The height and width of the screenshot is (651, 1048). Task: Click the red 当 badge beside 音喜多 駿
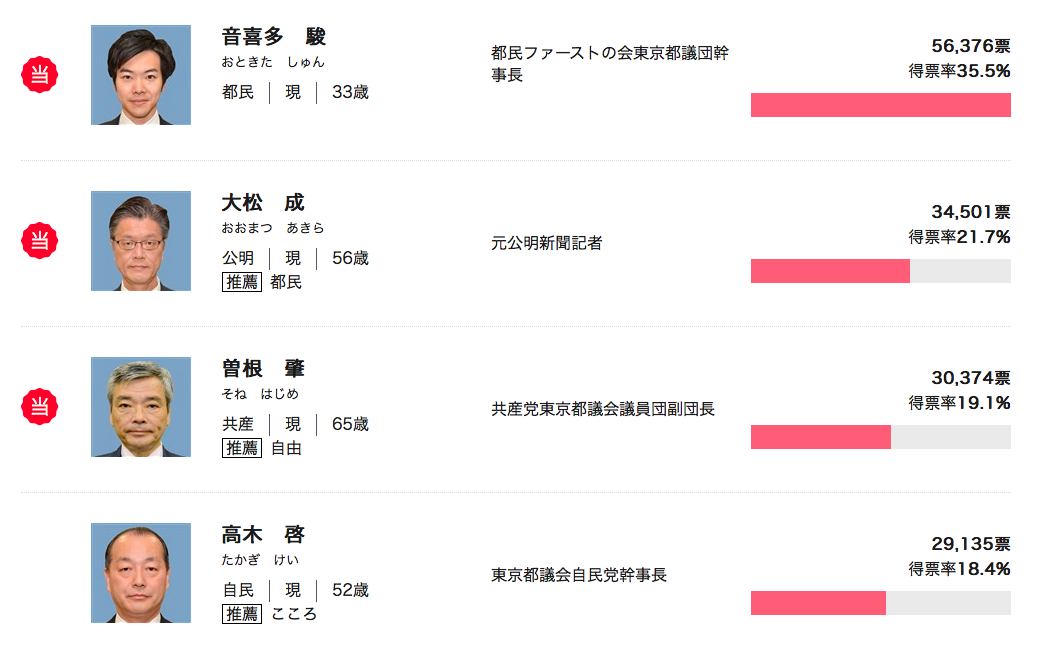tap(39, 74)
